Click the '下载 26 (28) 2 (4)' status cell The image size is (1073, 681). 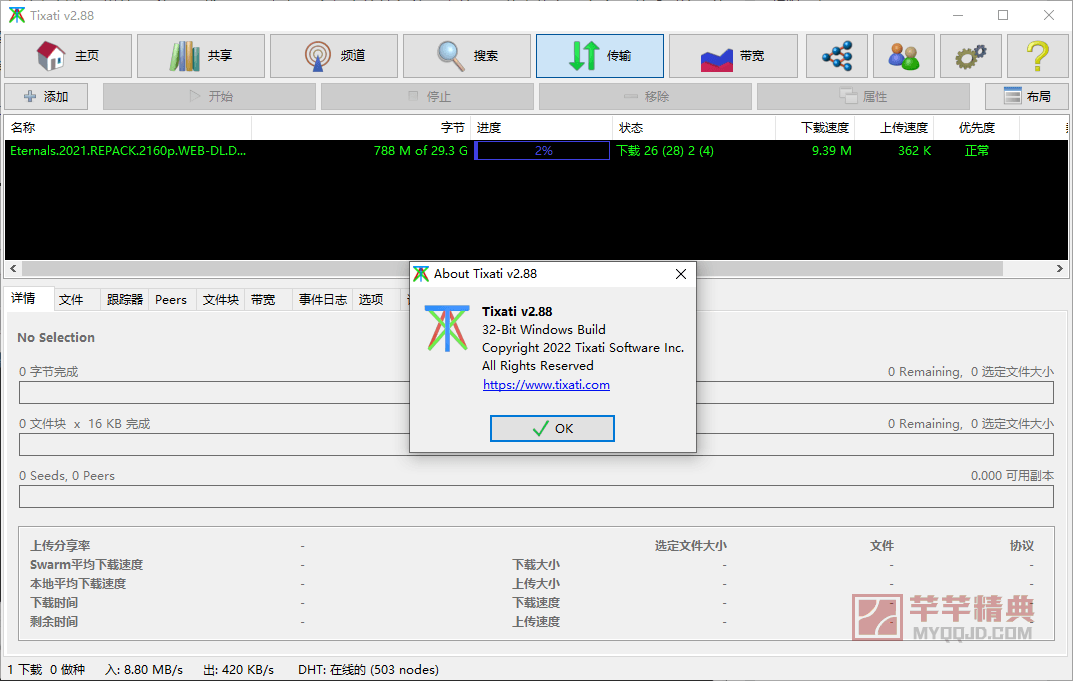[x=664, y=151]
